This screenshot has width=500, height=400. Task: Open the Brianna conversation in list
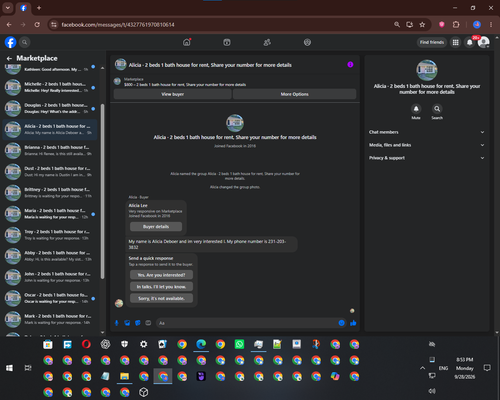pyautogui.click(x=50, y=150)
